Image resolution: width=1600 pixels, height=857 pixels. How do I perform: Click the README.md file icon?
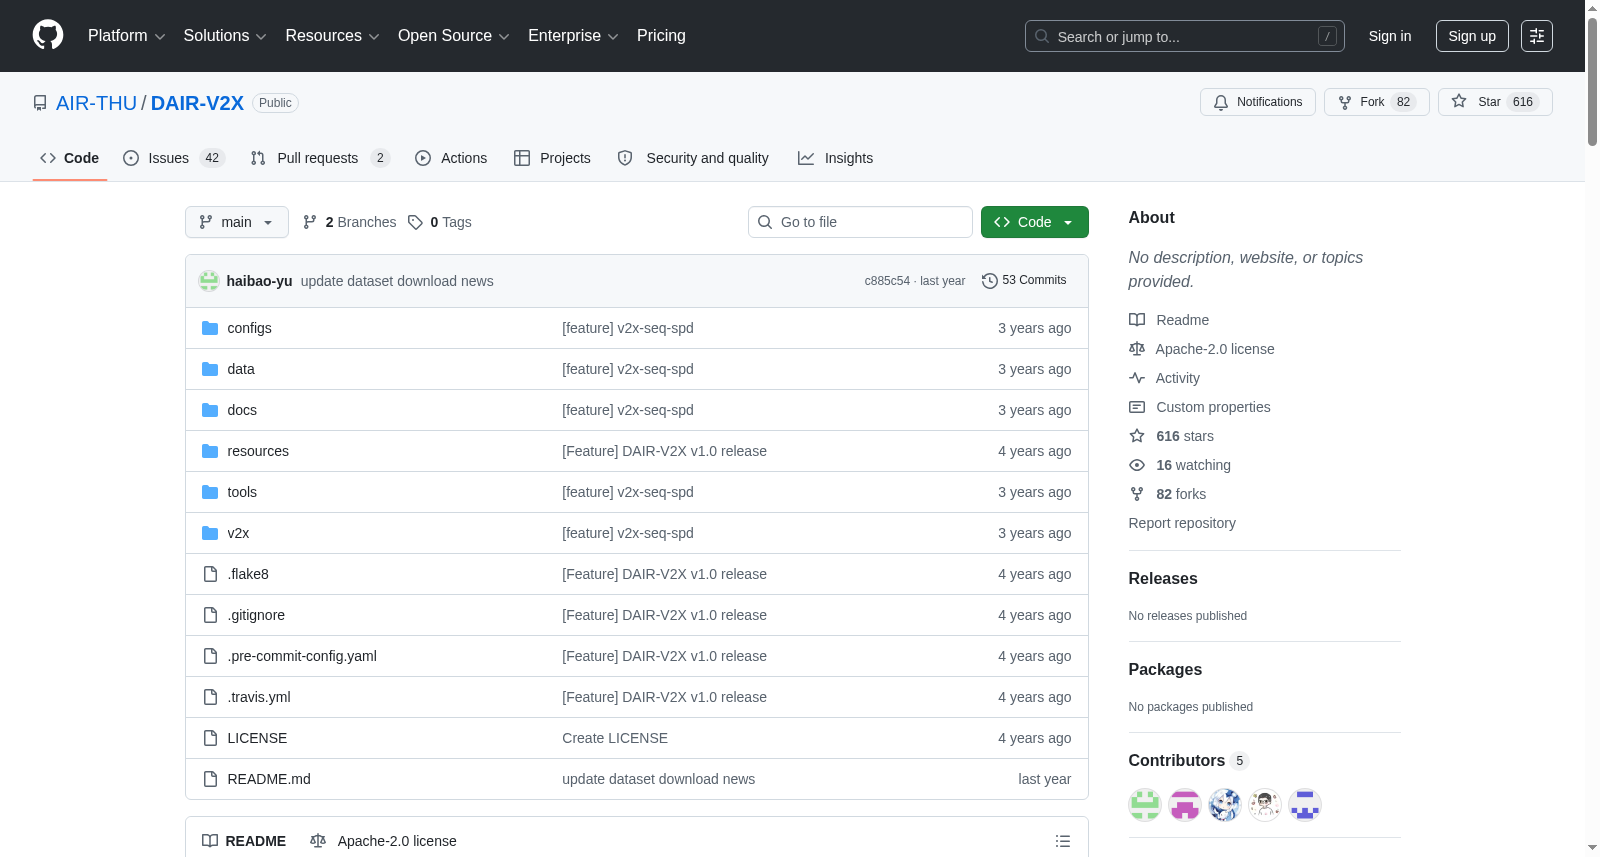coord(210,779)
